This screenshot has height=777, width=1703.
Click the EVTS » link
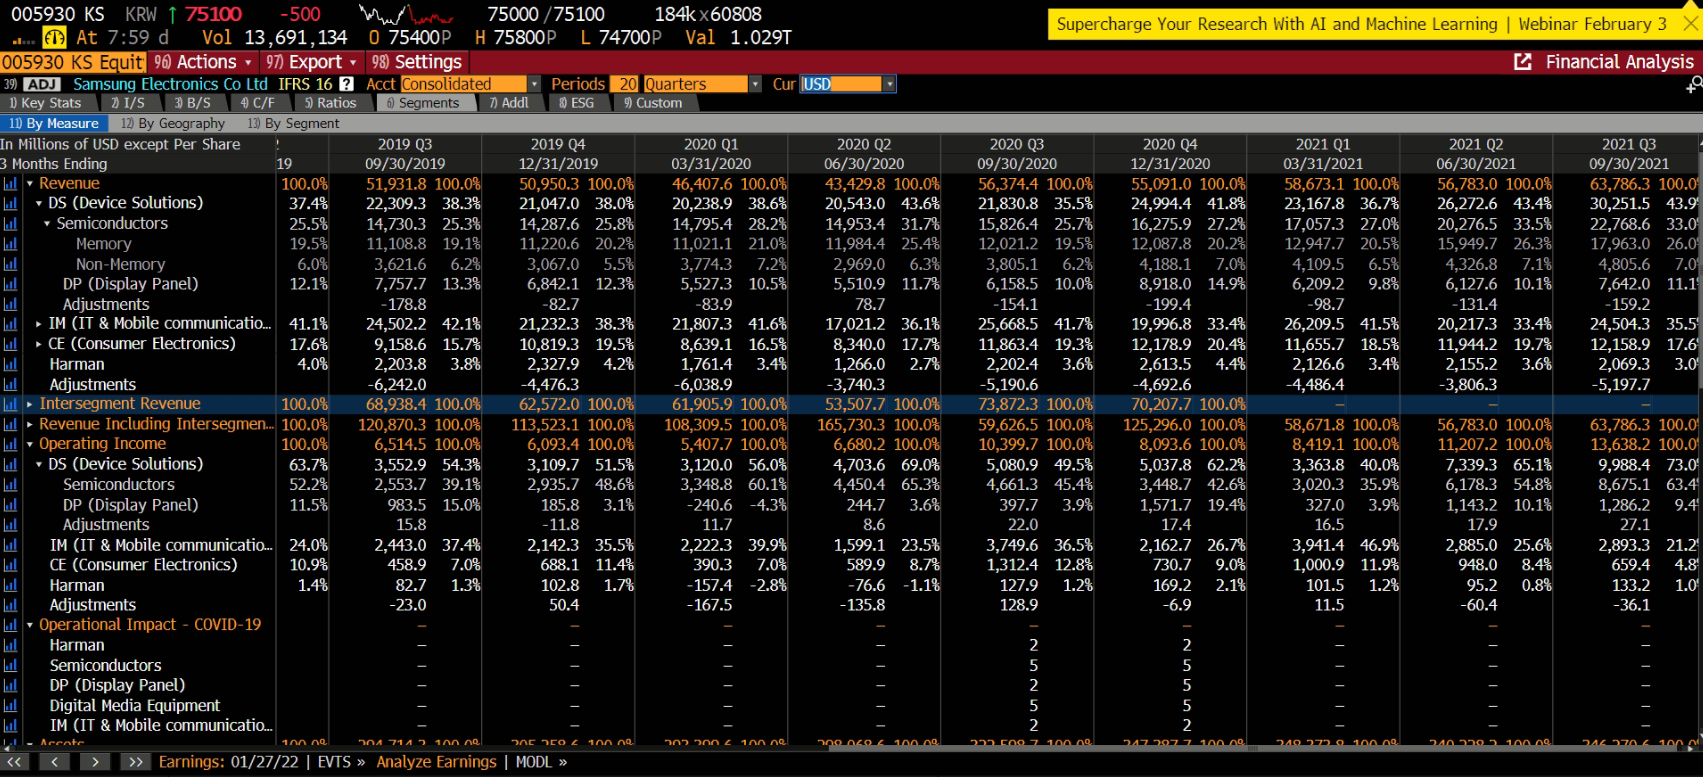point(341,762)
